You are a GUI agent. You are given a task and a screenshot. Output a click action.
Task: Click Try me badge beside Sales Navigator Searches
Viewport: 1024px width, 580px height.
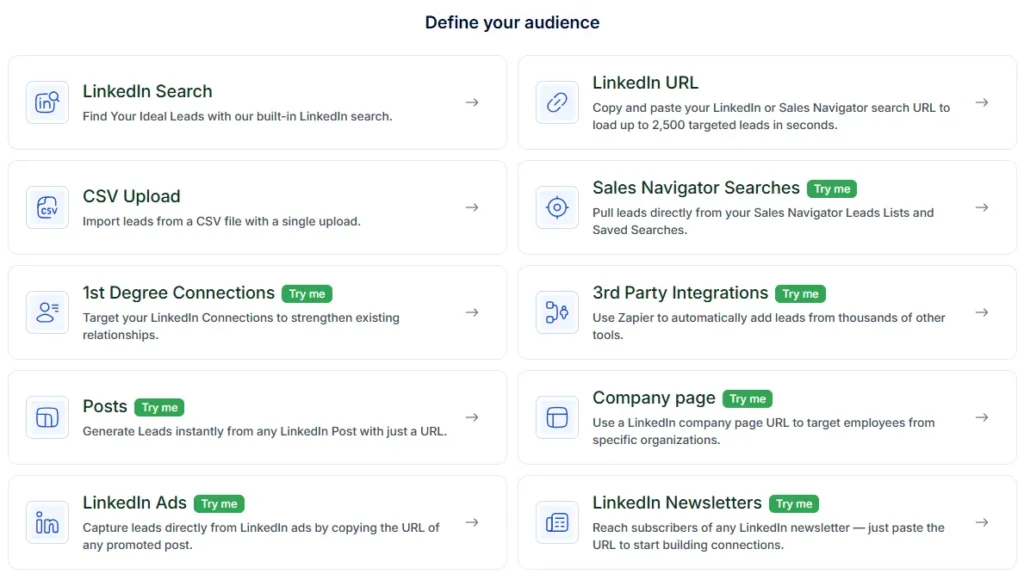click(831, 189)
